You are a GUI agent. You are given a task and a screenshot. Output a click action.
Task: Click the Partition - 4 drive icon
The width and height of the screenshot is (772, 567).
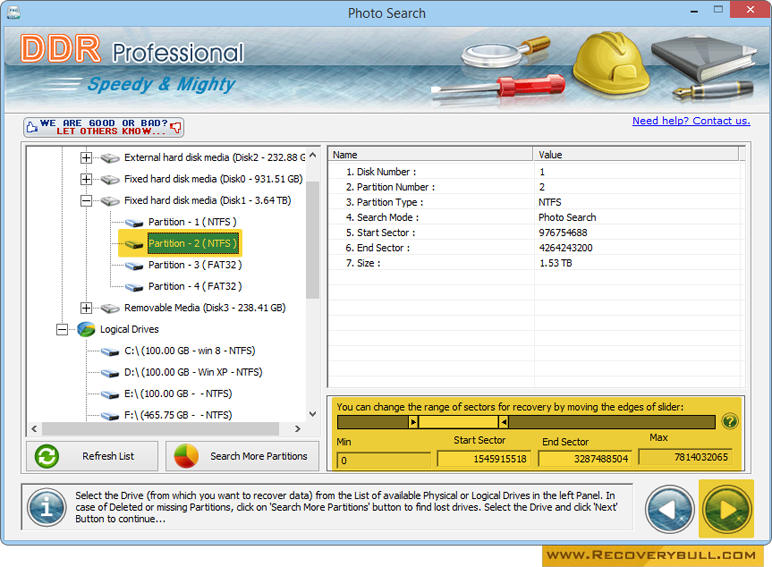coord(134,287)
